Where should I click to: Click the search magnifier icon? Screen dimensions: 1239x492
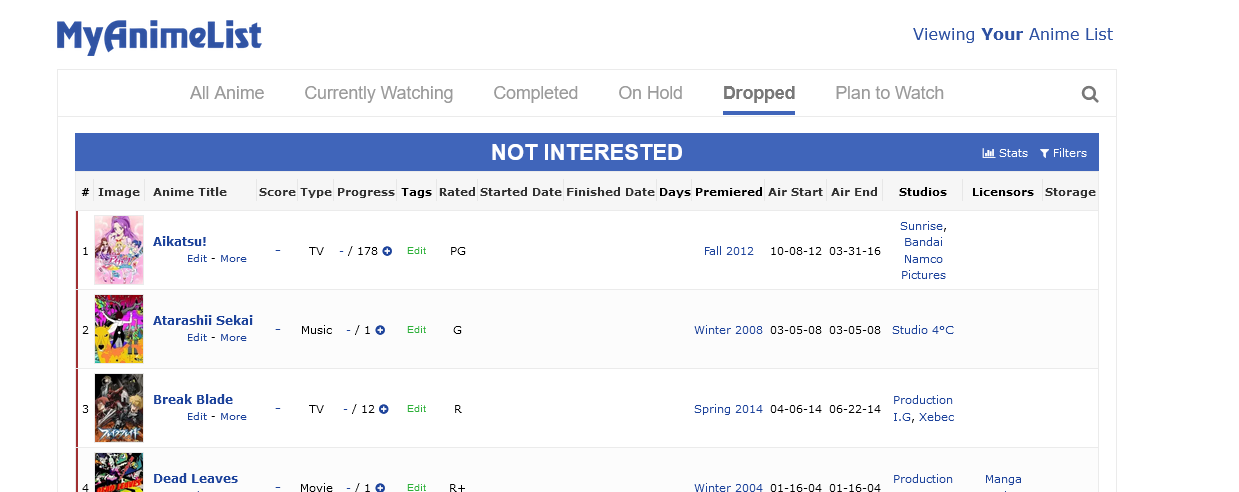pyautogui.click(x=1090, y=95)
